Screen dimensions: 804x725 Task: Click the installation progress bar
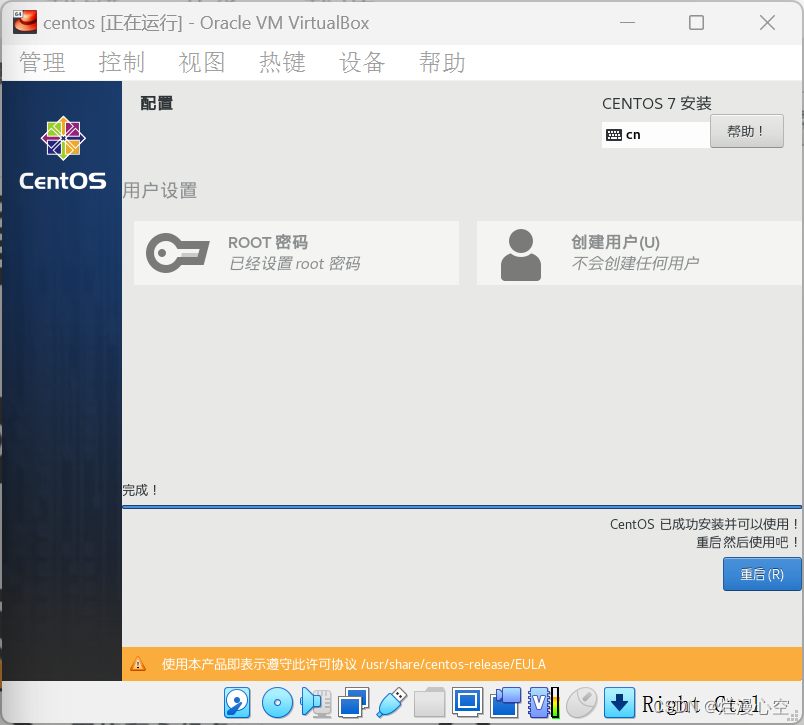click(462, 507)
